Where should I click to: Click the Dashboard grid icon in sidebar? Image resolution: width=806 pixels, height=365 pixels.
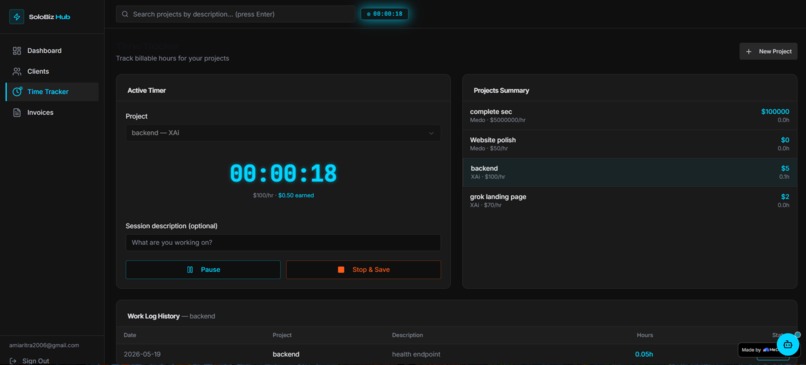tap(17, 51)
